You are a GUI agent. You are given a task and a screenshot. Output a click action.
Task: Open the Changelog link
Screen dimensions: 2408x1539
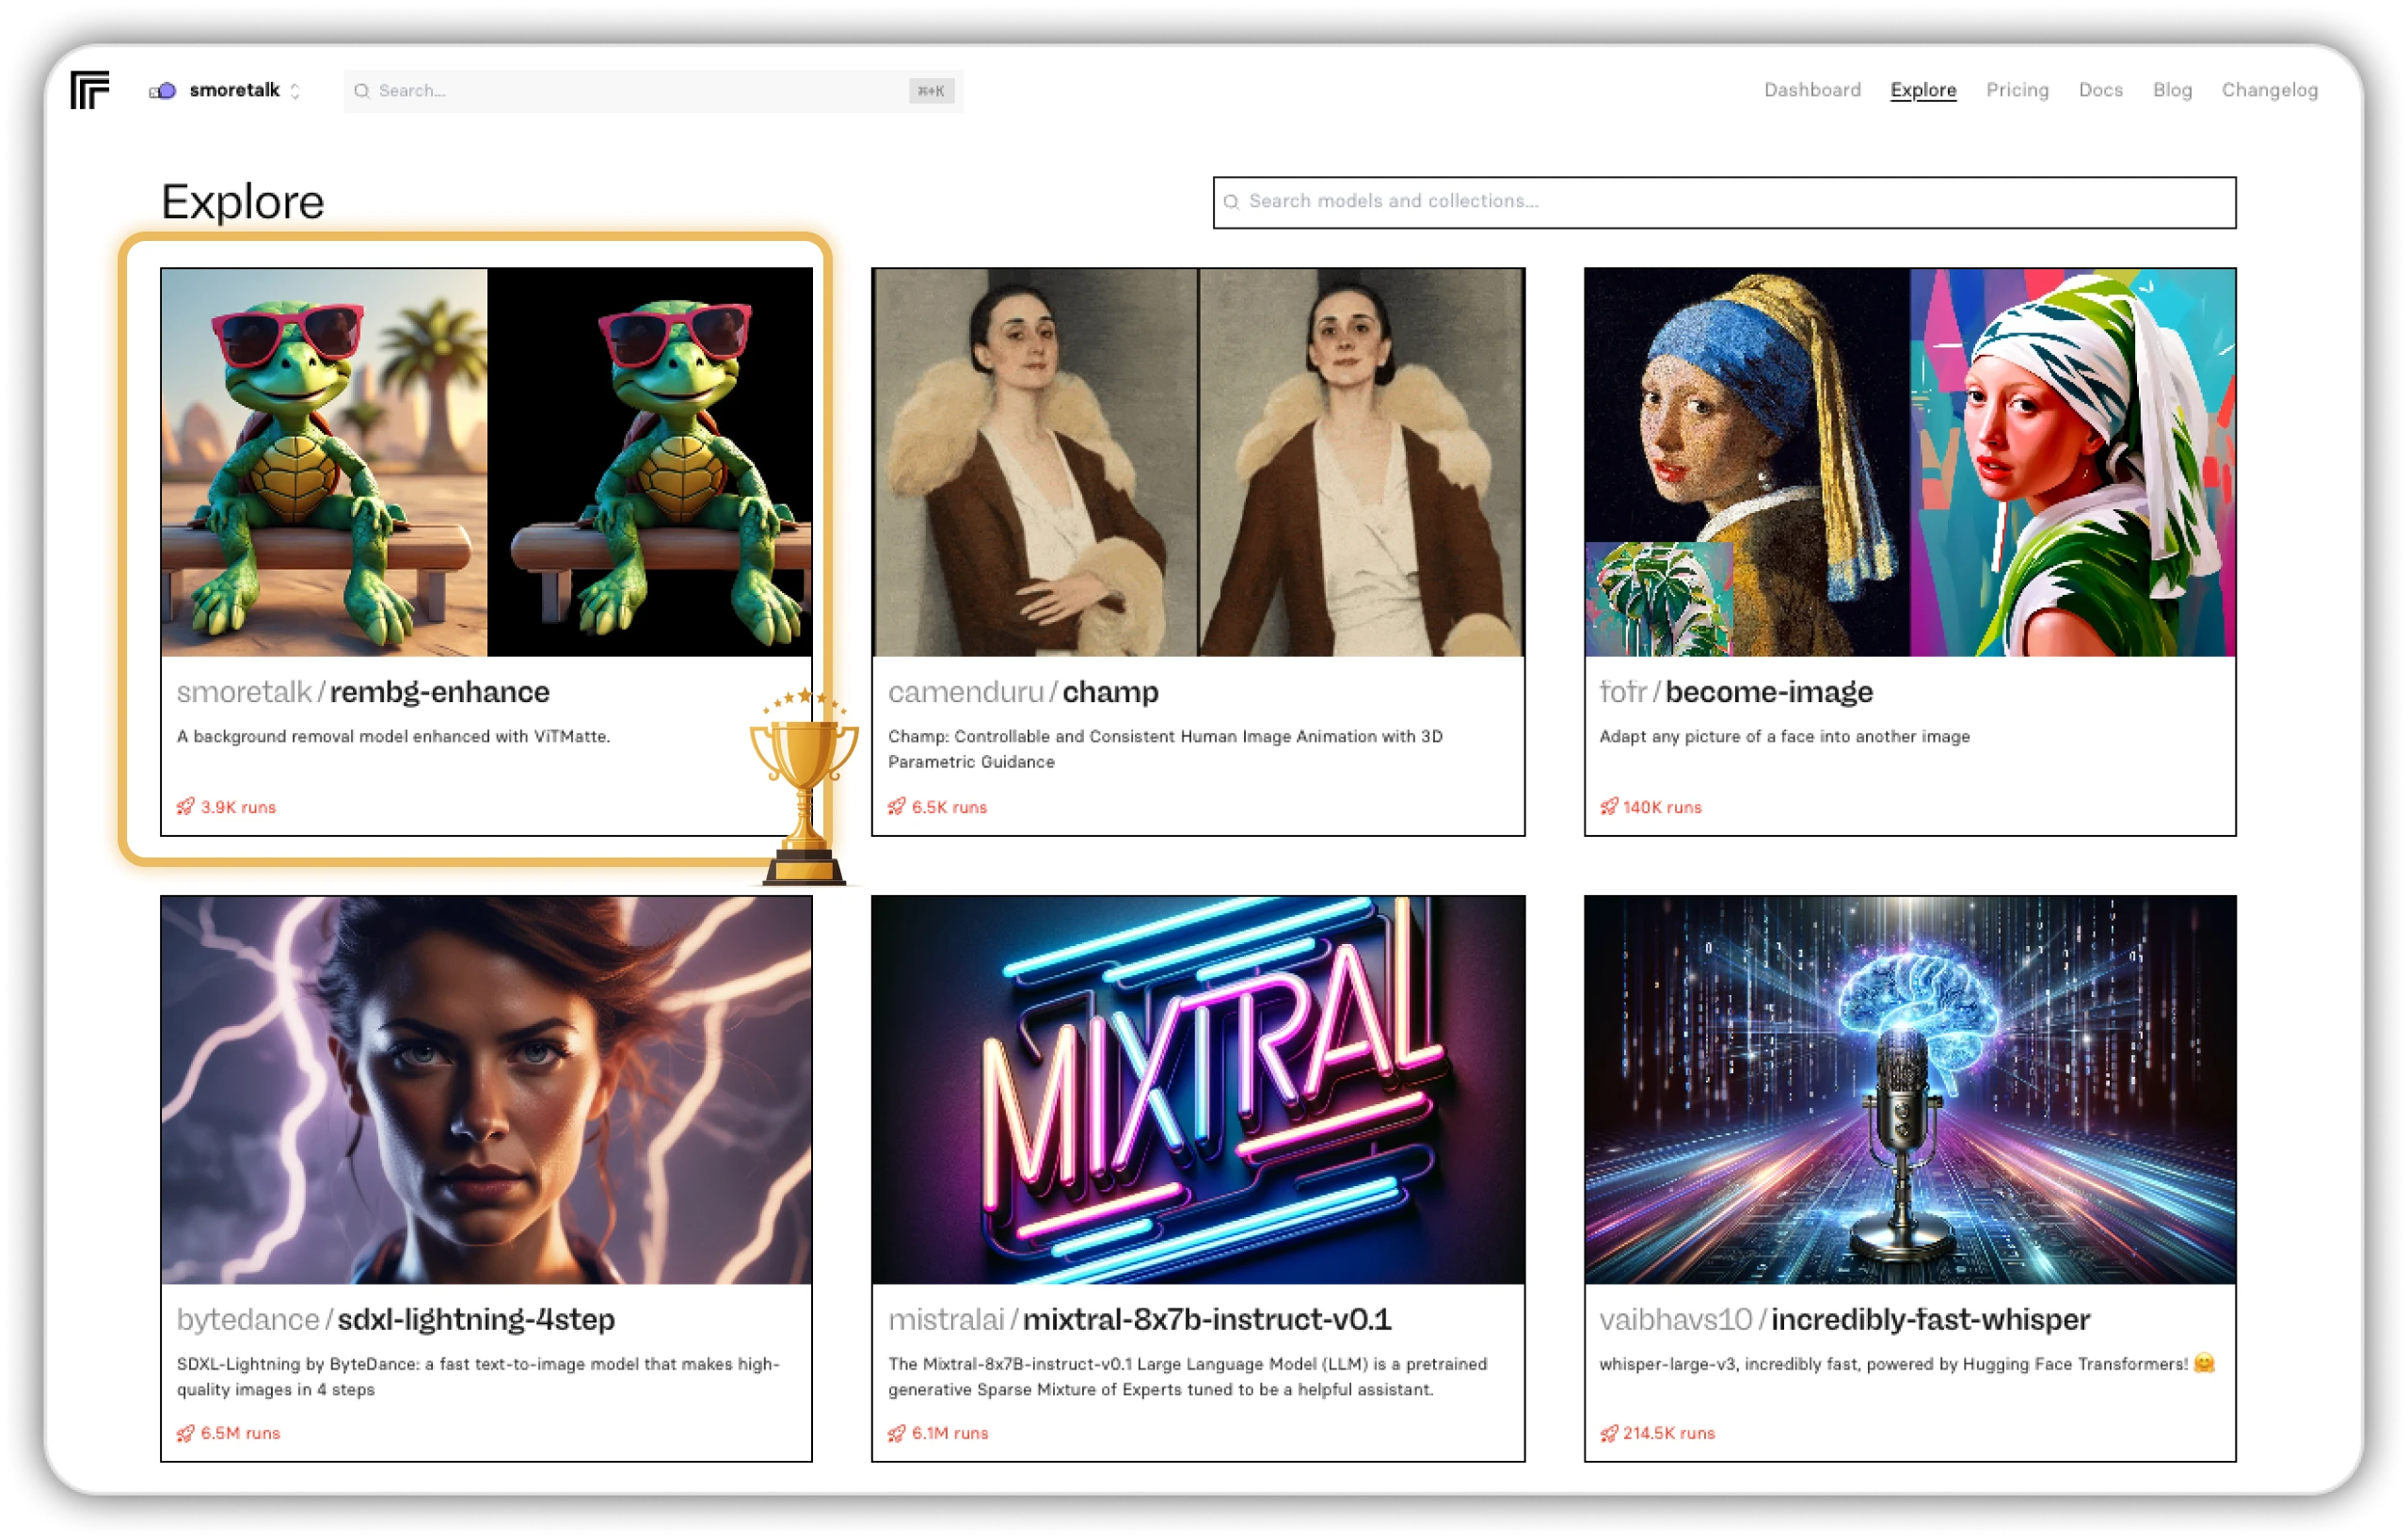[x=2269, y=90]
